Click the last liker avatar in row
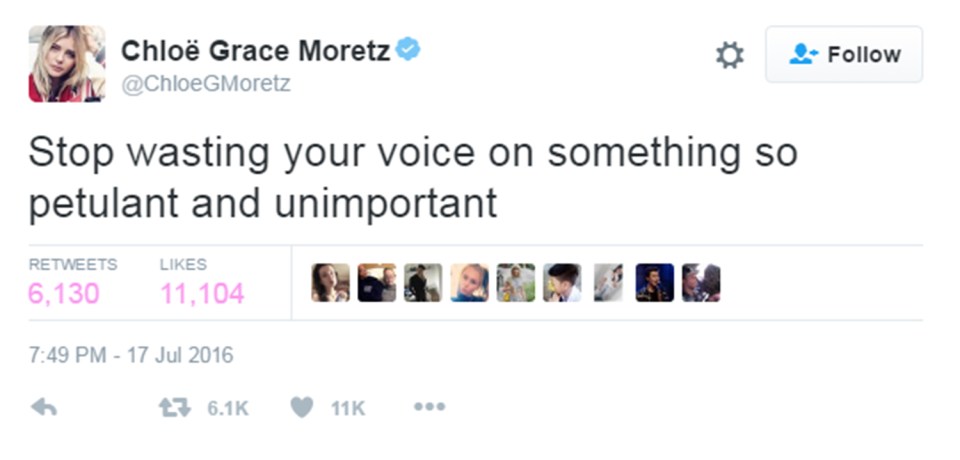Image resolution: width=960 pixels, height=460 pixels. (701, 283)
